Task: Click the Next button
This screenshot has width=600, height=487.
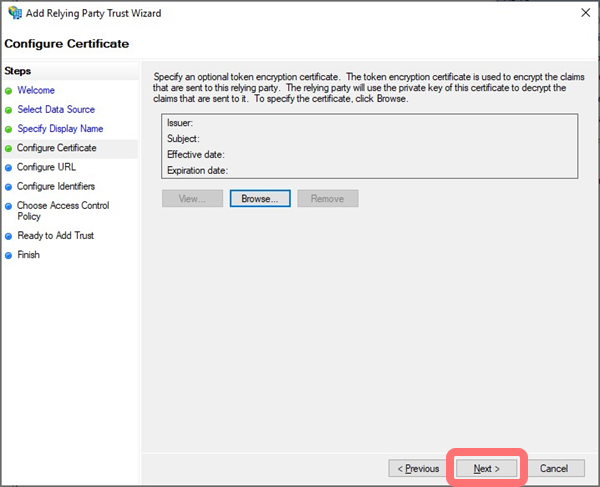Action: coord(486,468)
